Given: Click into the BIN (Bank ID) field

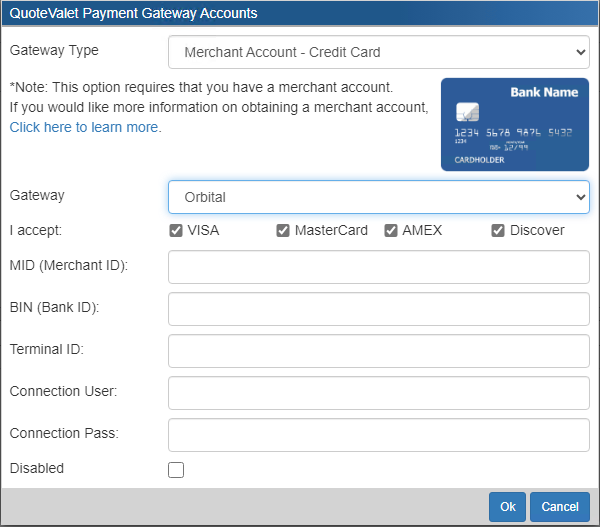Looking at the screenshot, I should coord(379,309).
